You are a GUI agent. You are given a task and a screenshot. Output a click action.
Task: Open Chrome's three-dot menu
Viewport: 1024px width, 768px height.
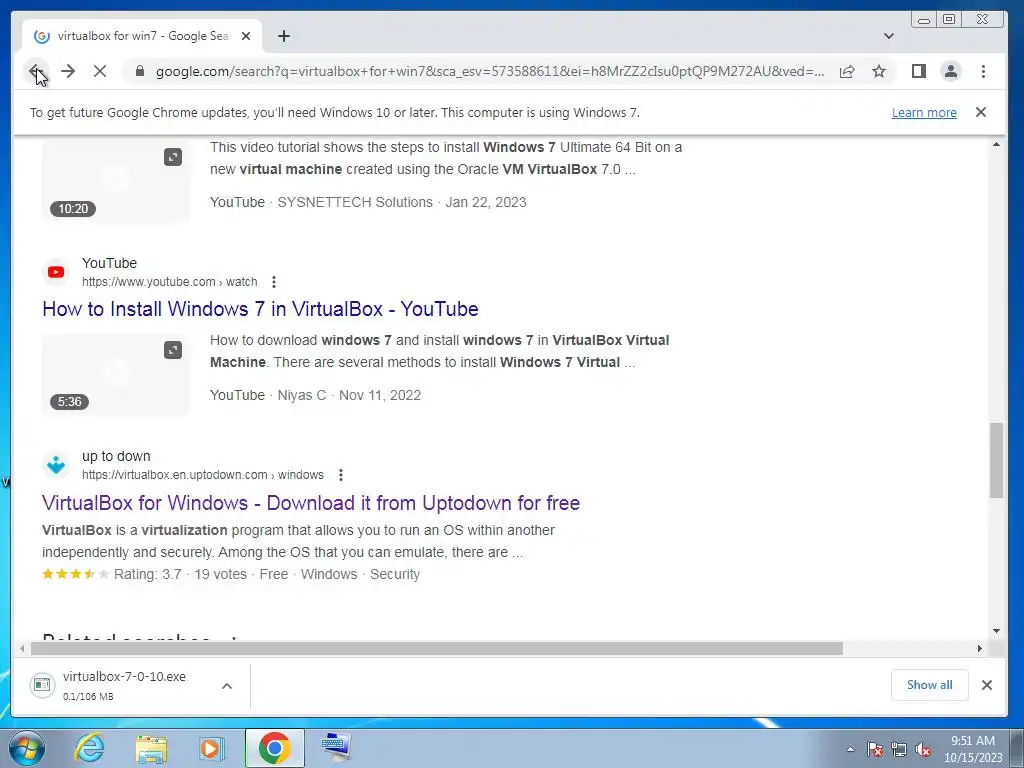984,71
